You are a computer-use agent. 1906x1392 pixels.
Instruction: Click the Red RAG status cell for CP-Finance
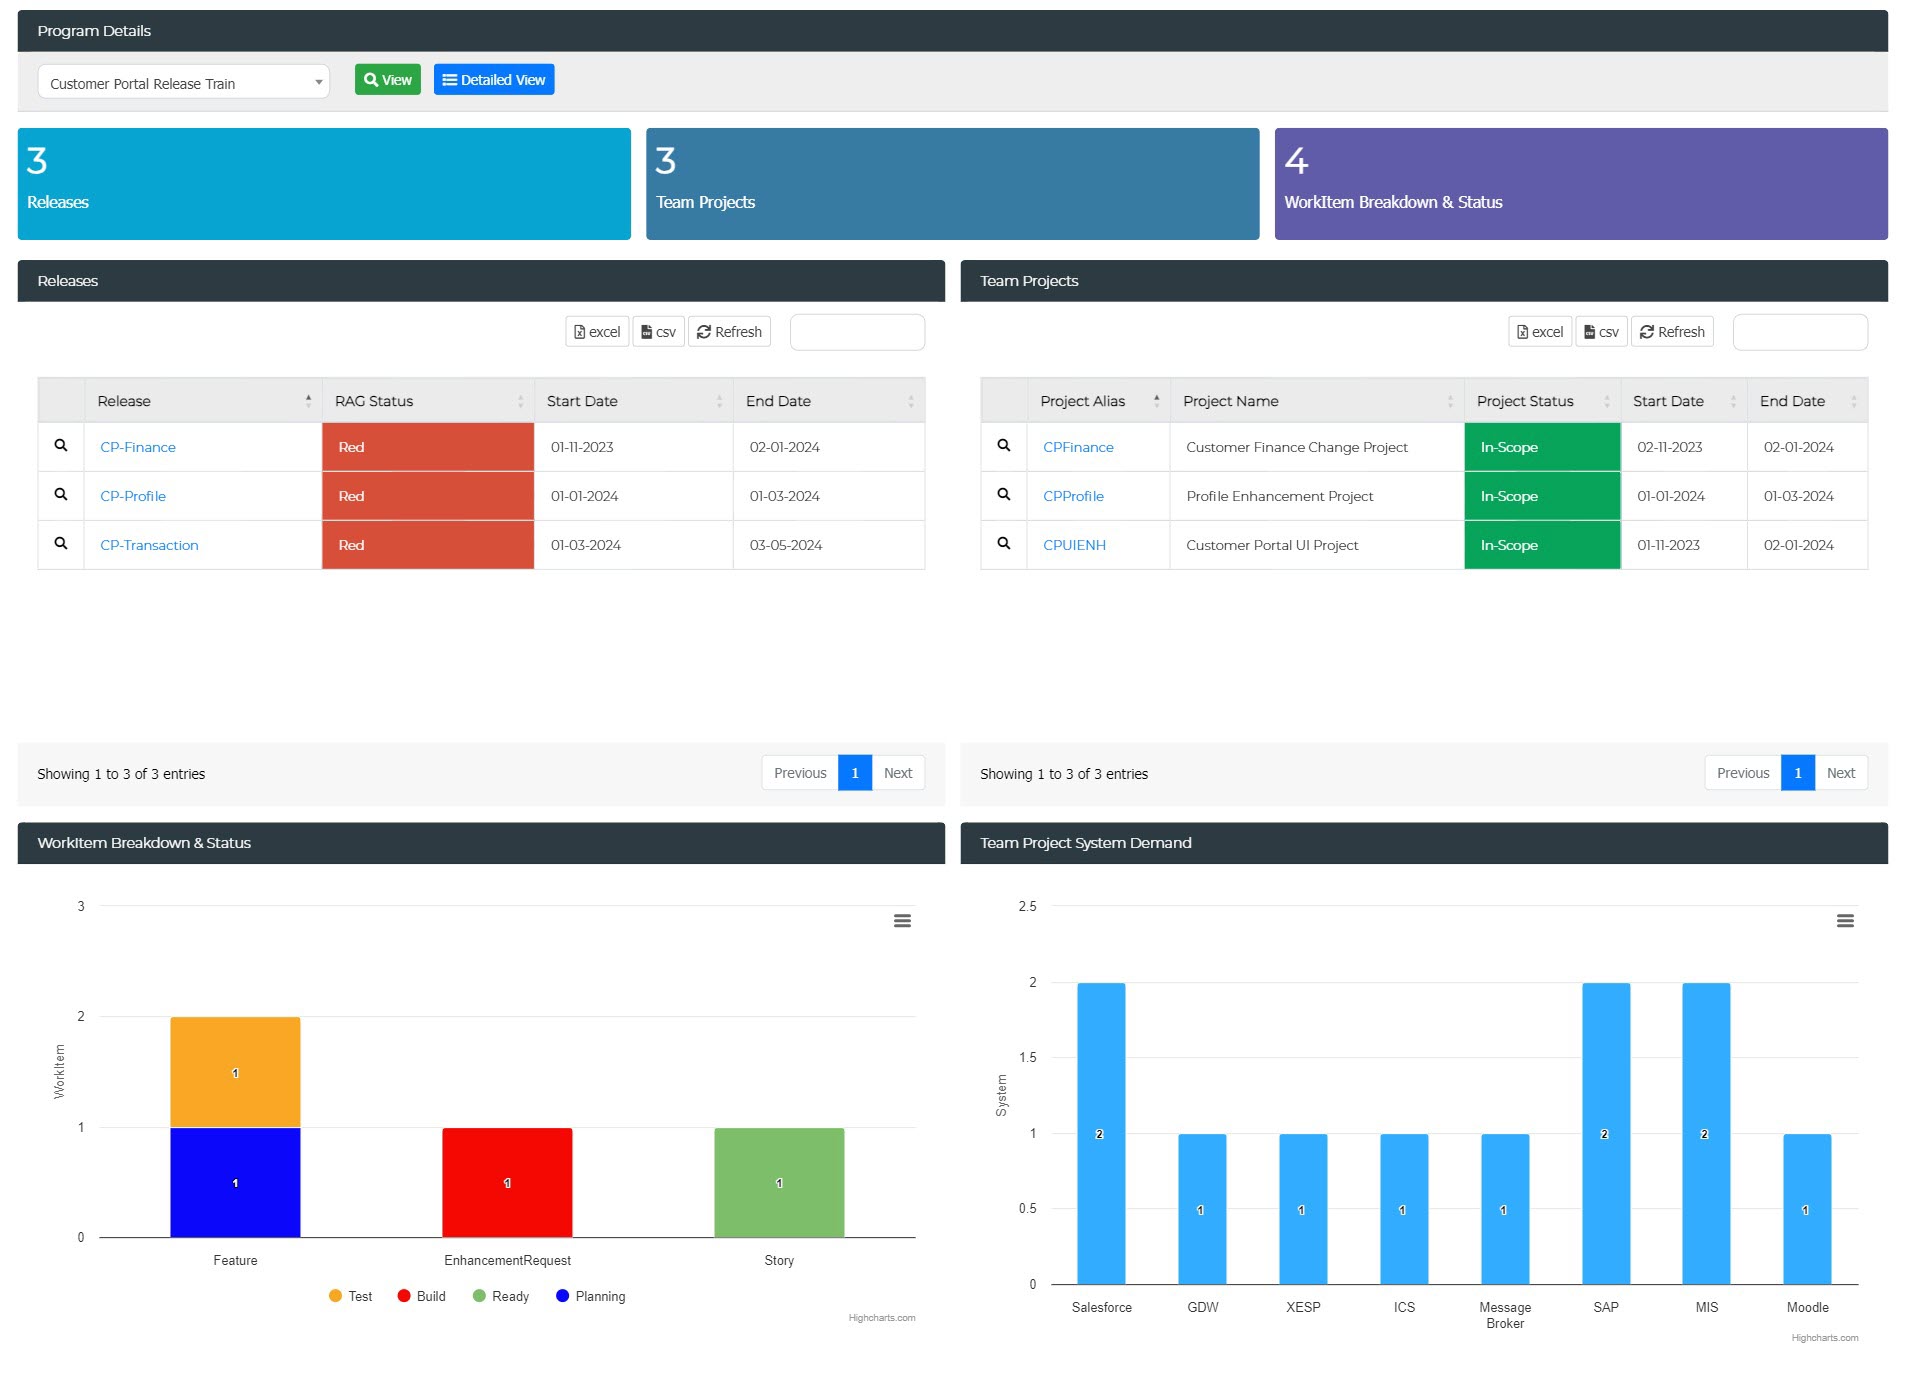[428, 447]
